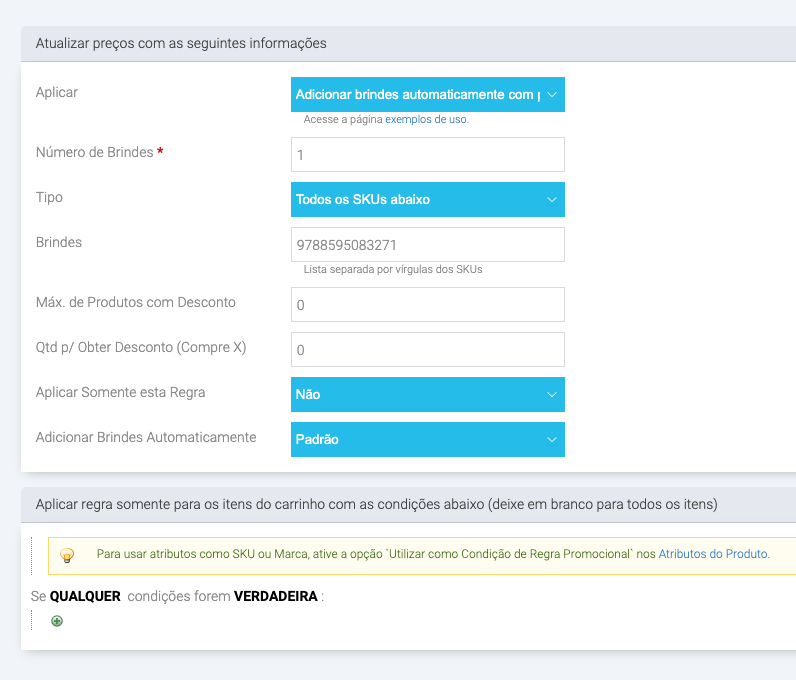The width and height of the screenshot is (796, 680).
Task: Click the 'Número de Brindes' field label
Action: [x=94, y=153]
